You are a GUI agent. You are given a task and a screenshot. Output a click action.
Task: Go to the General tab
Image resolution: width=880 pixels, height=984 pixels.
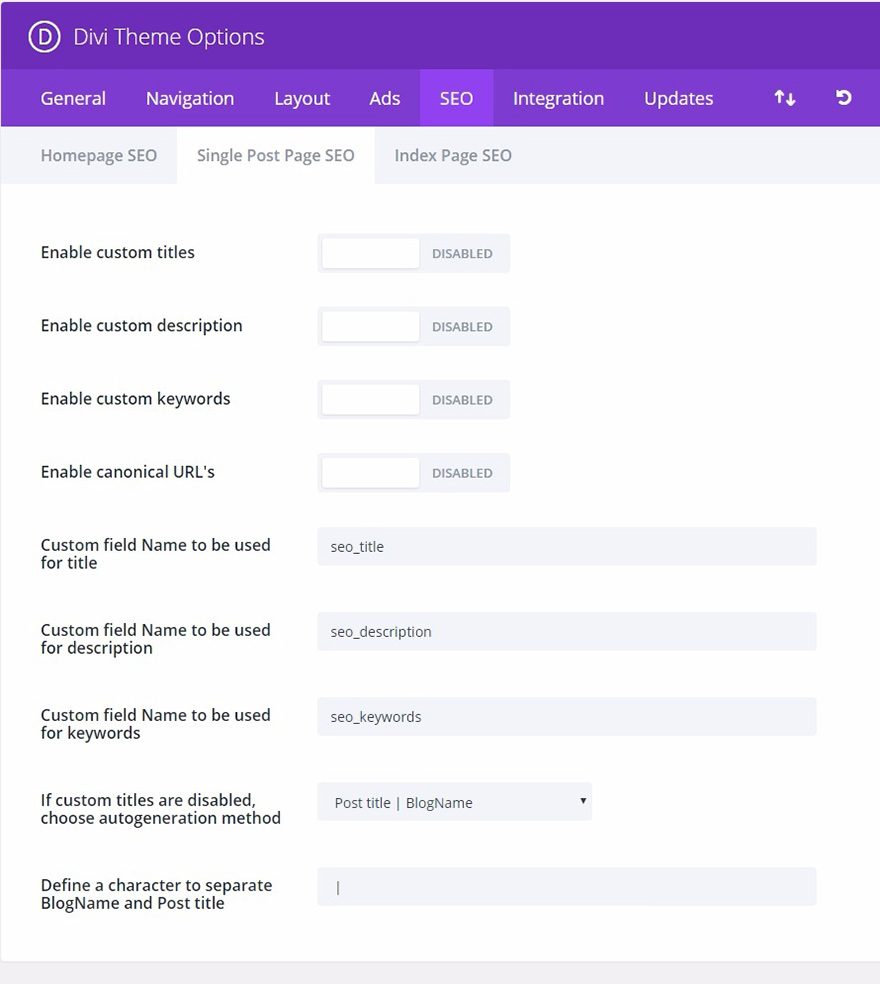pos(72,97)
